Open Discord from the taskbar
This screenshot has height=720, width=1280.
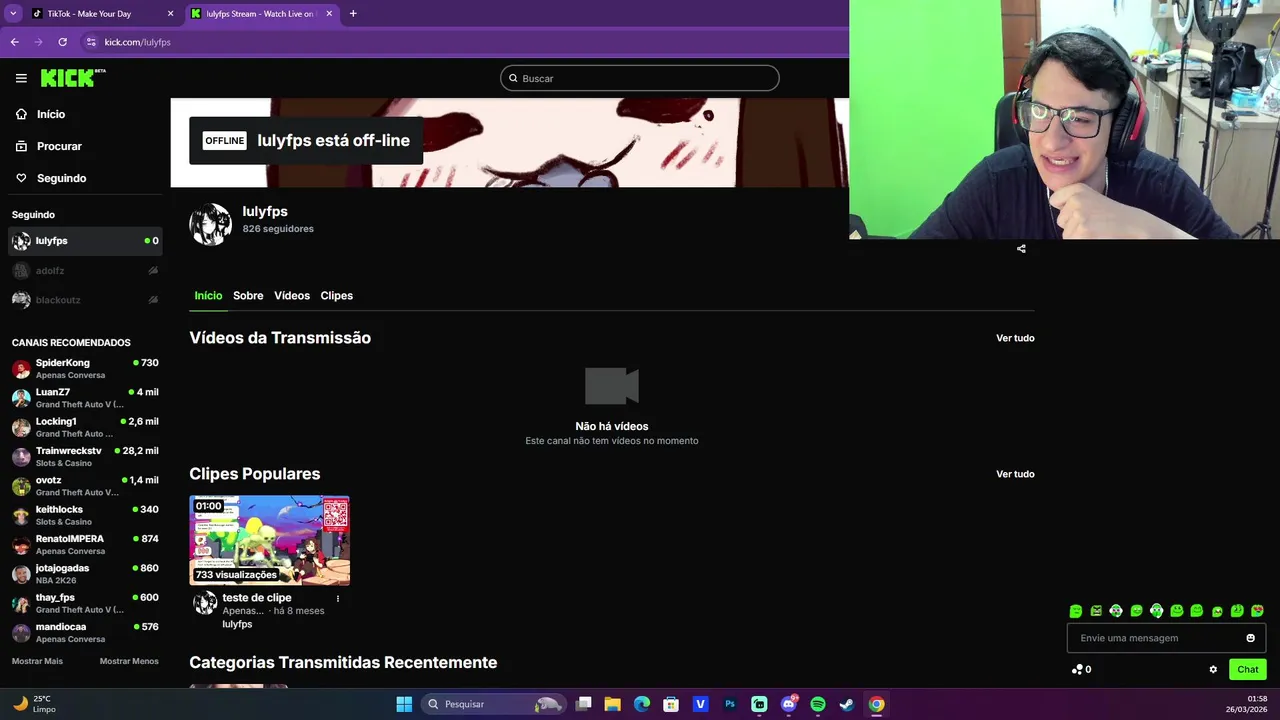point(789,704)
